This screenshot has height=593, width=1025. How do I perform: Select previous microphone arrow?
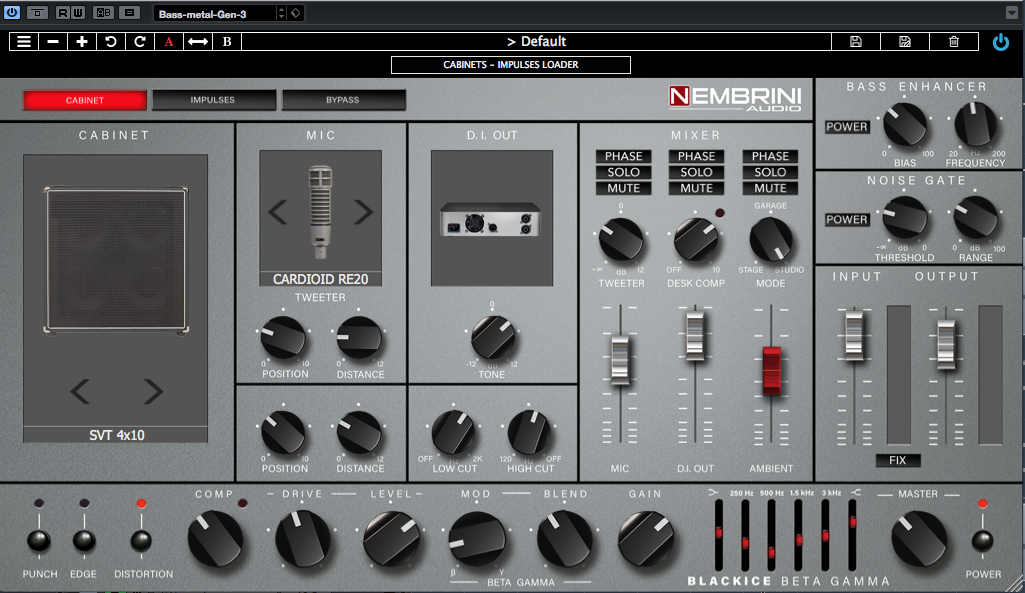[277, 212]
